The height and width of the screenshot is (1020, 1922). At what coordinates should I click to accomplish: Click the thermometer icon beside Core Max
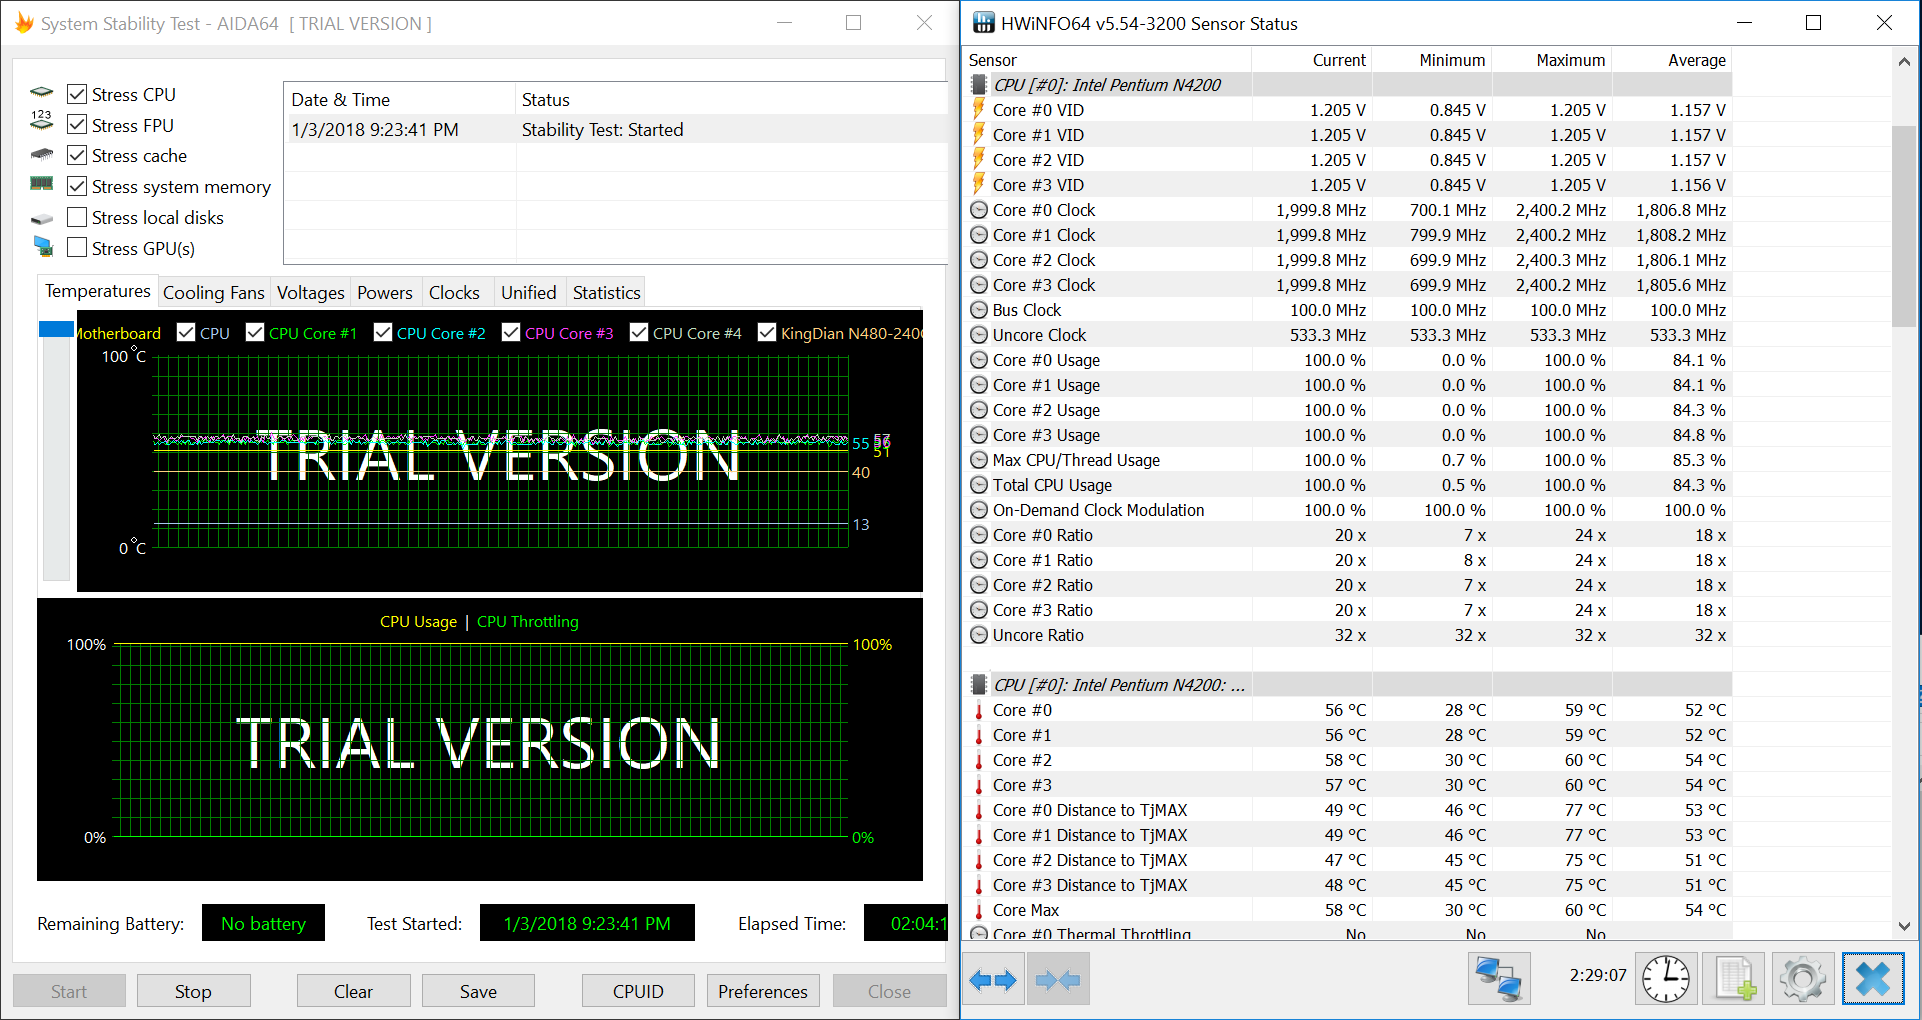click(x=979, y=910)
